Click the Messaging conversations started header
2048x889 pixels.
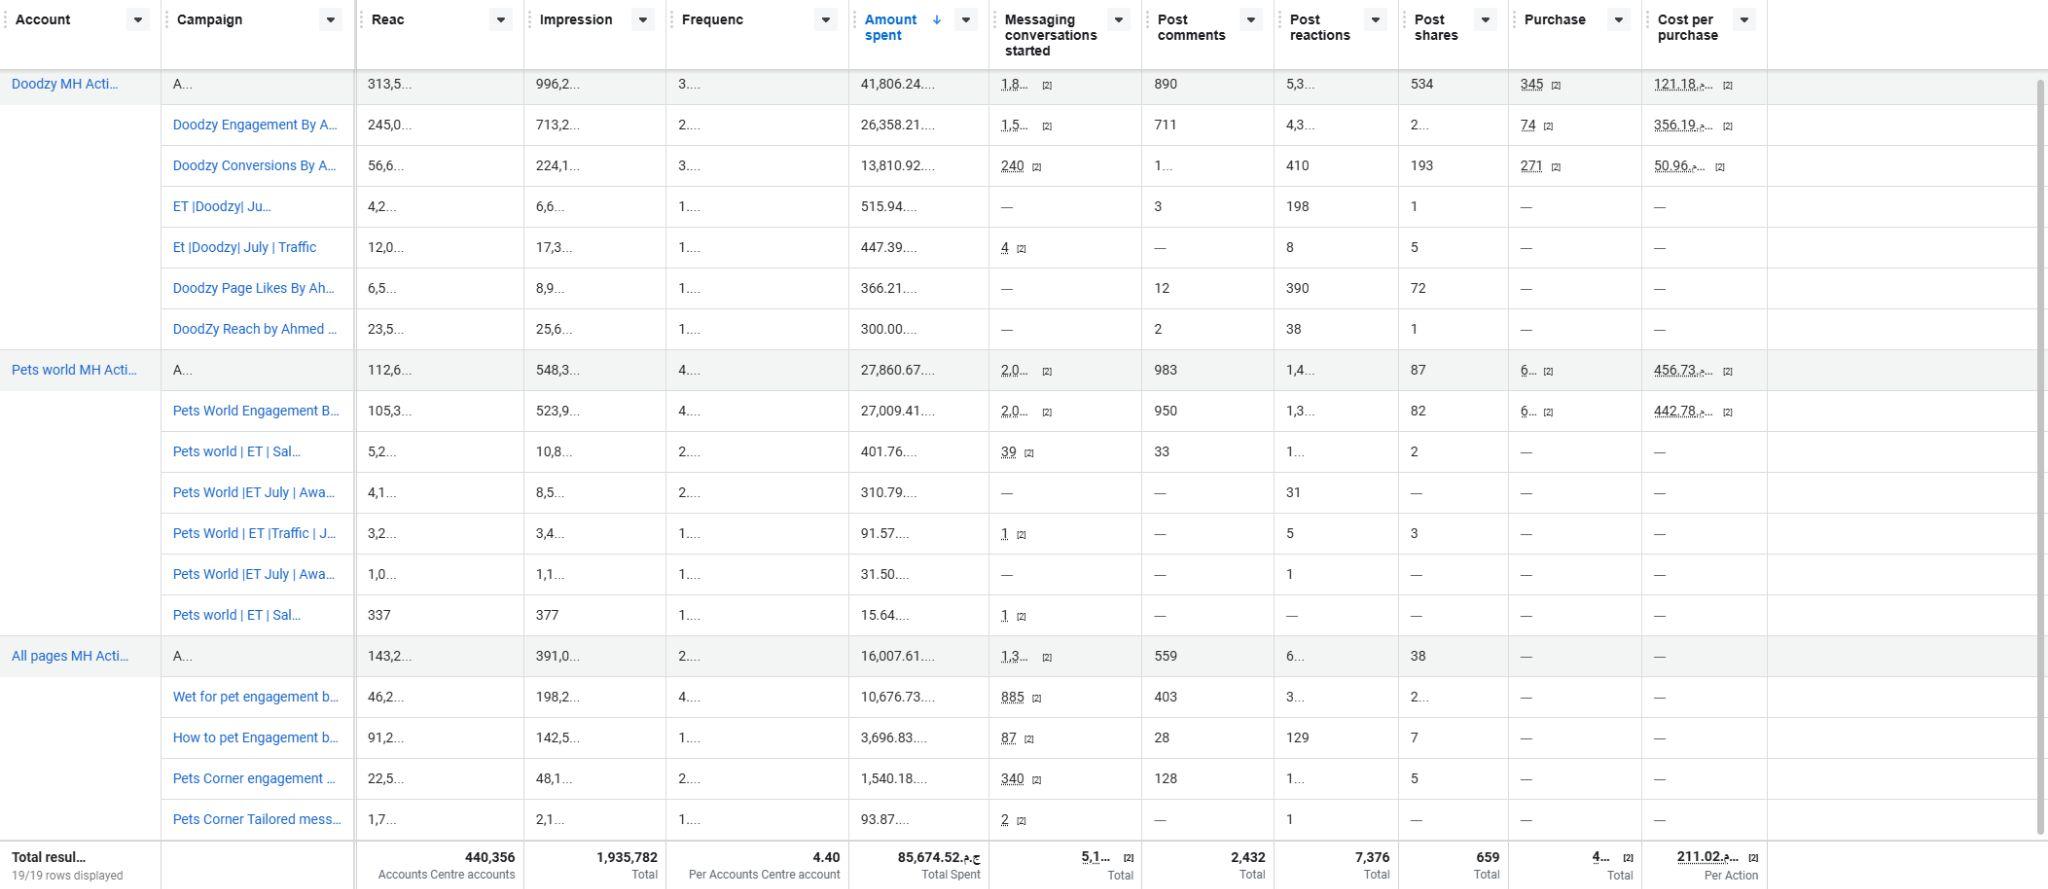click(1050, 35)
